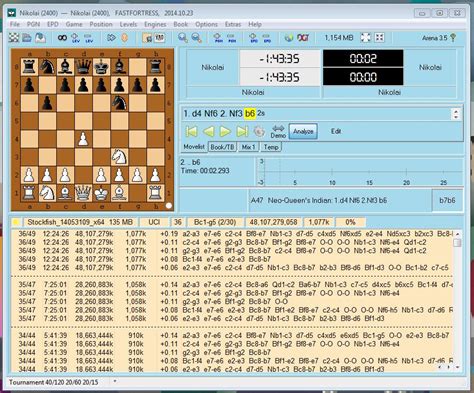This screenshot has height=393, width=474.
Task: Click the four-arrows expand icon
Action: pyautogui.click(x=366, y=38)
